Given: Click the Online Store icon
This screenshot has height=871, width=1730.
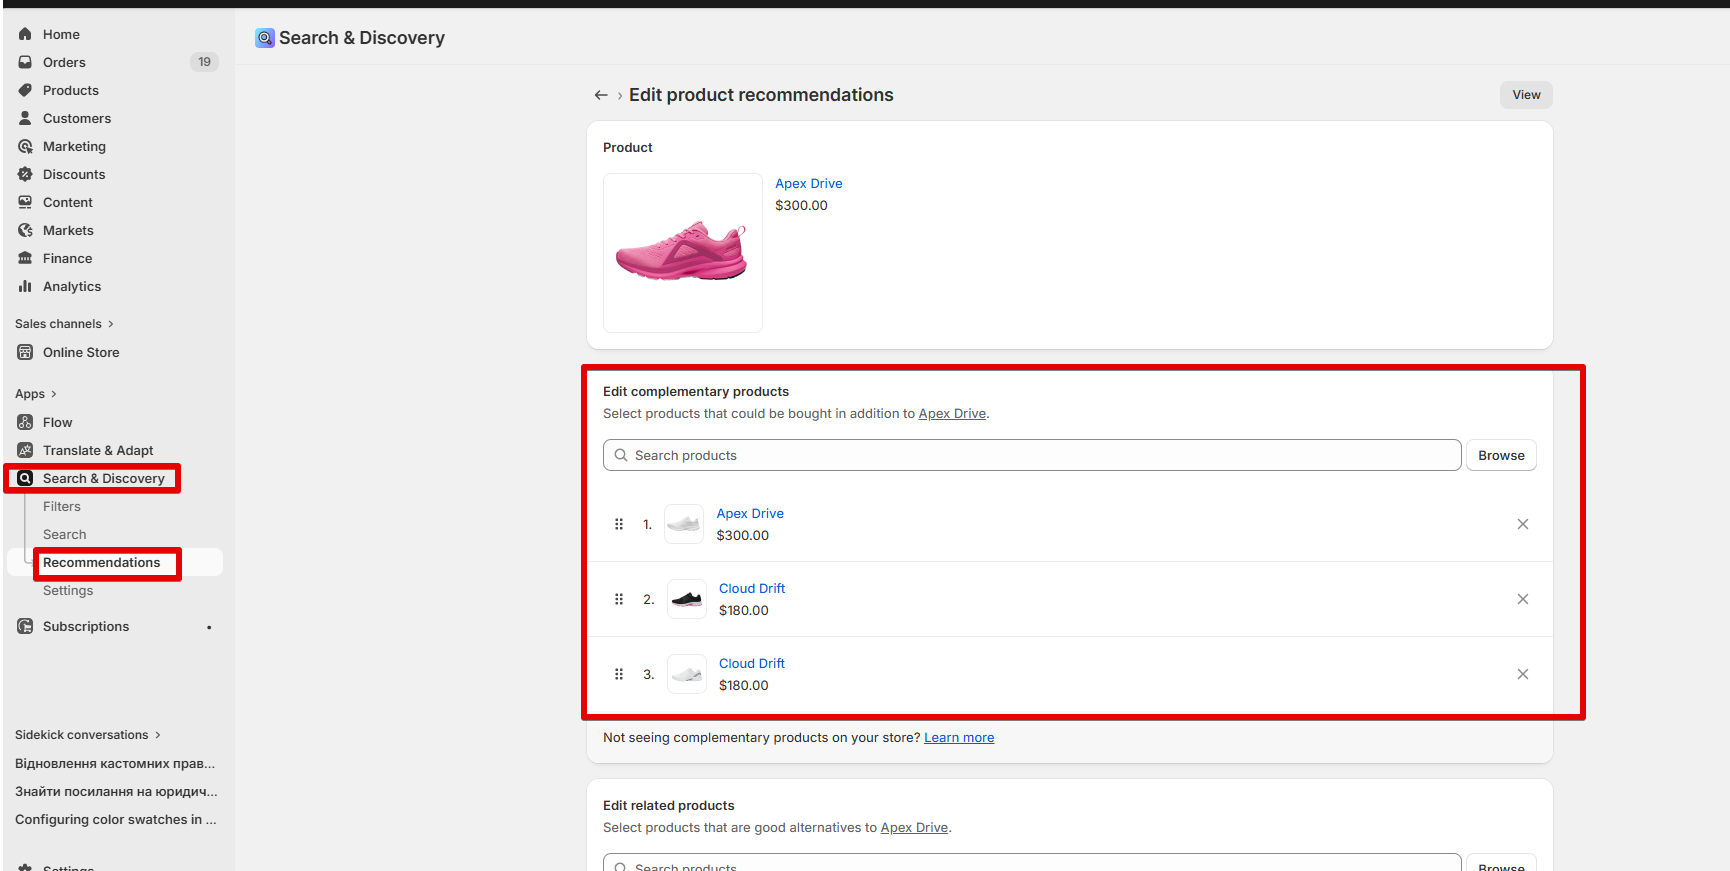Looking at the screenshot, I should coord(25,352).
